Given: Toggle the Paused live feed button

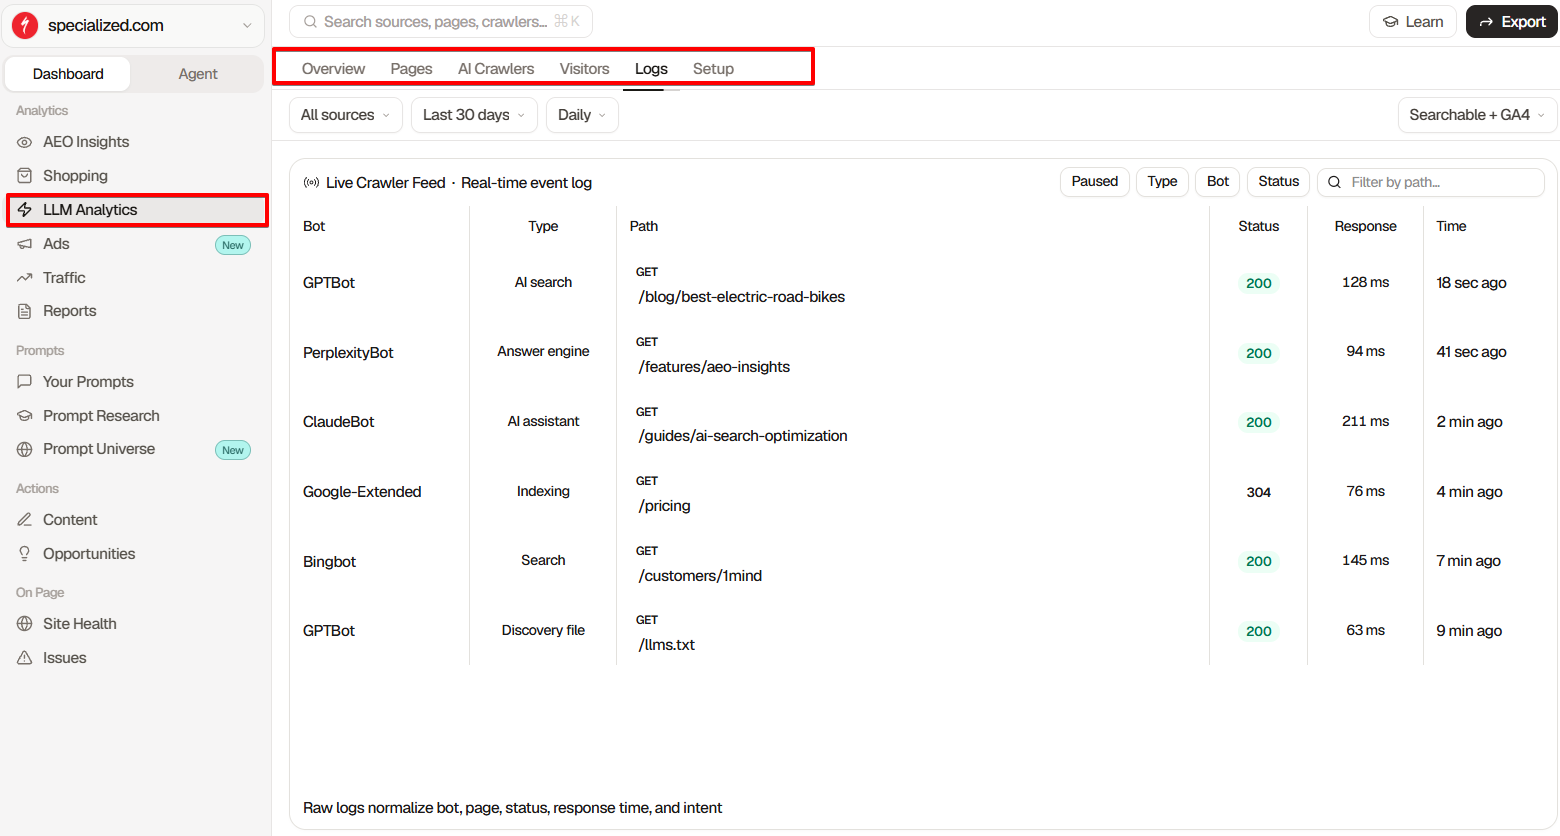Looking at the screenshot, I should (1095, 182).
